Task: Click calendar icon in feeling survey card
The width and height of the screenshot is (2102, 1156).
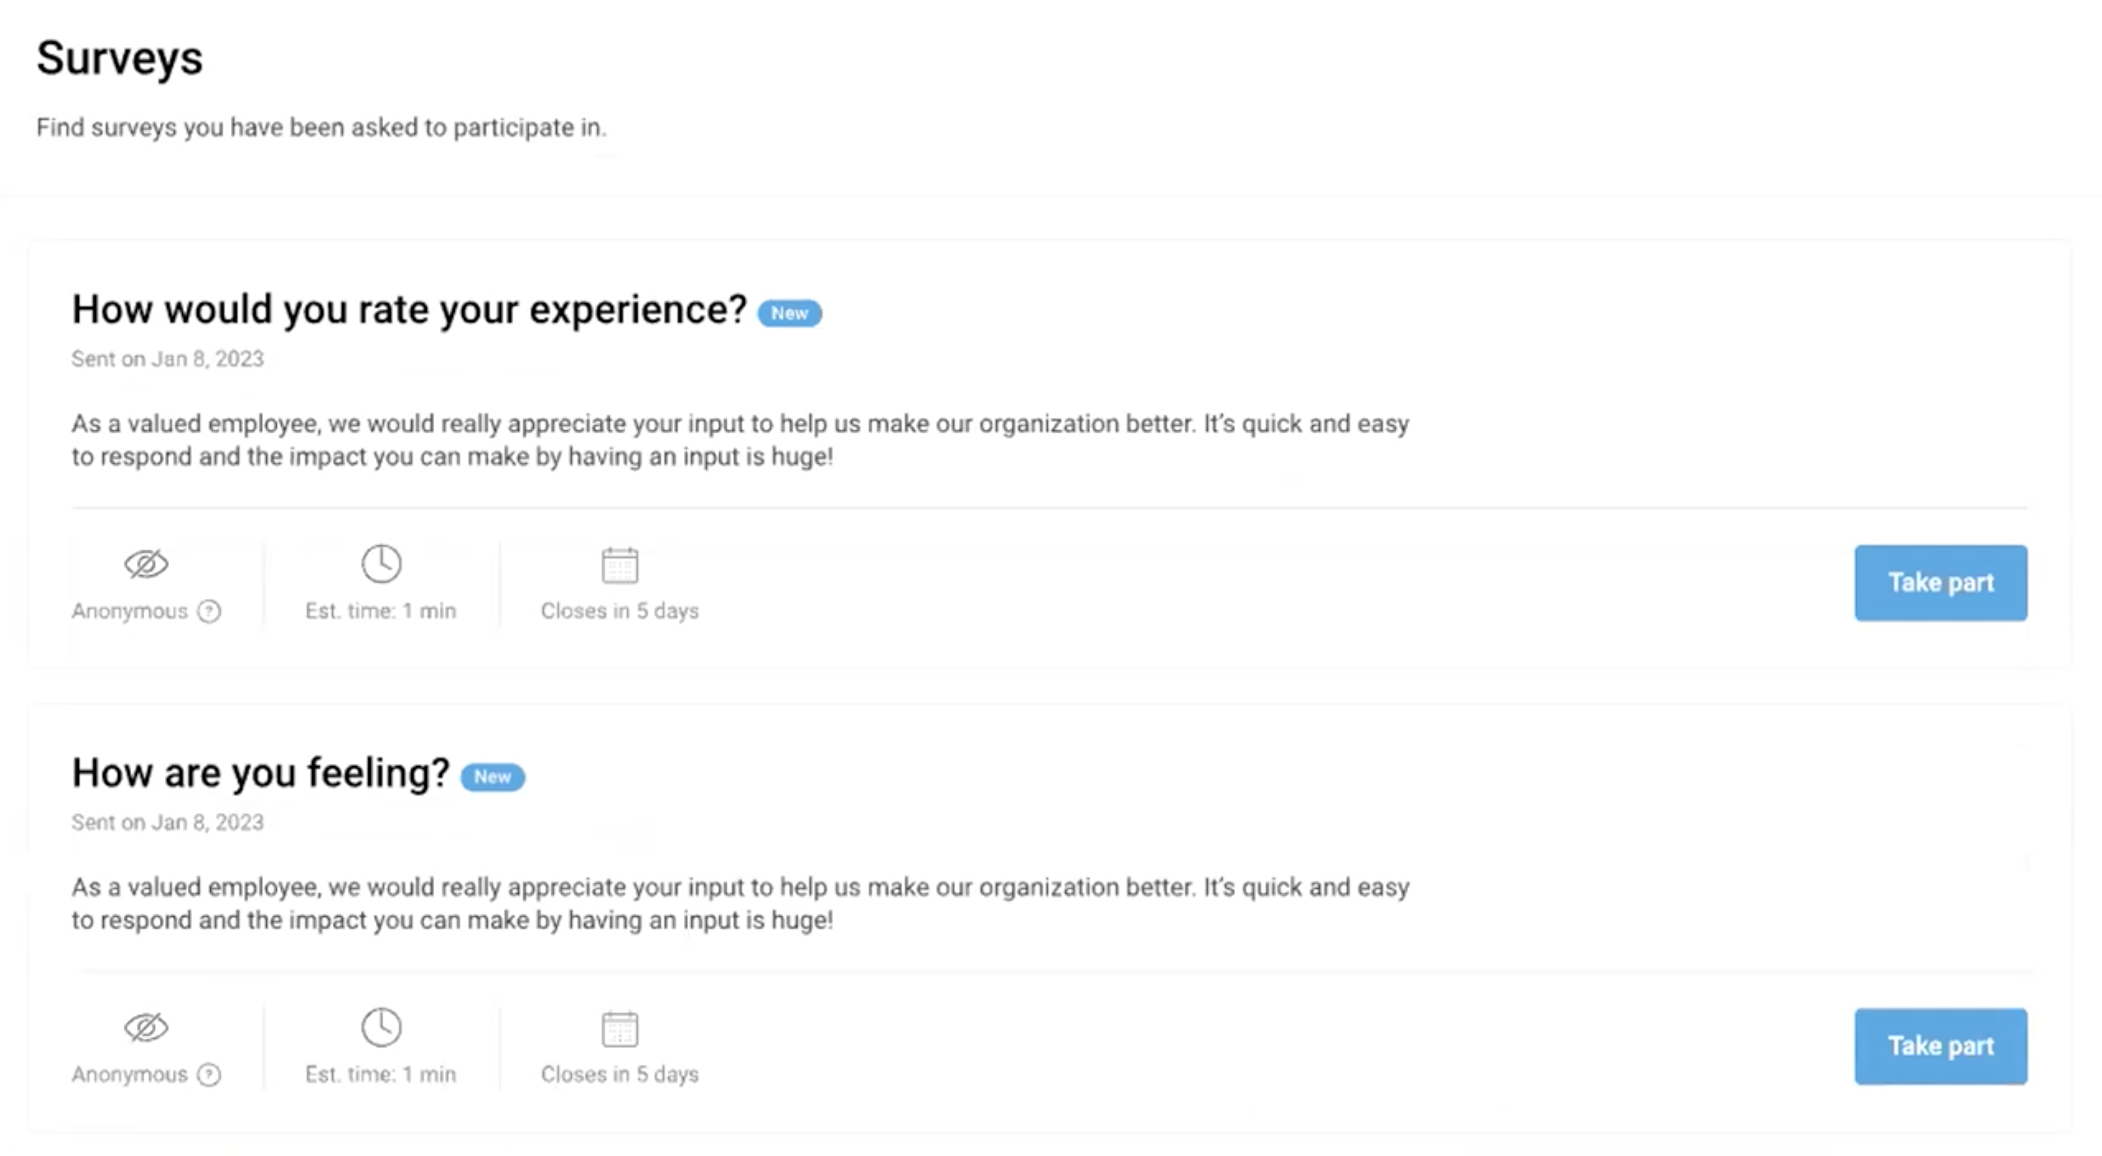Action: tap(620, 1028)
